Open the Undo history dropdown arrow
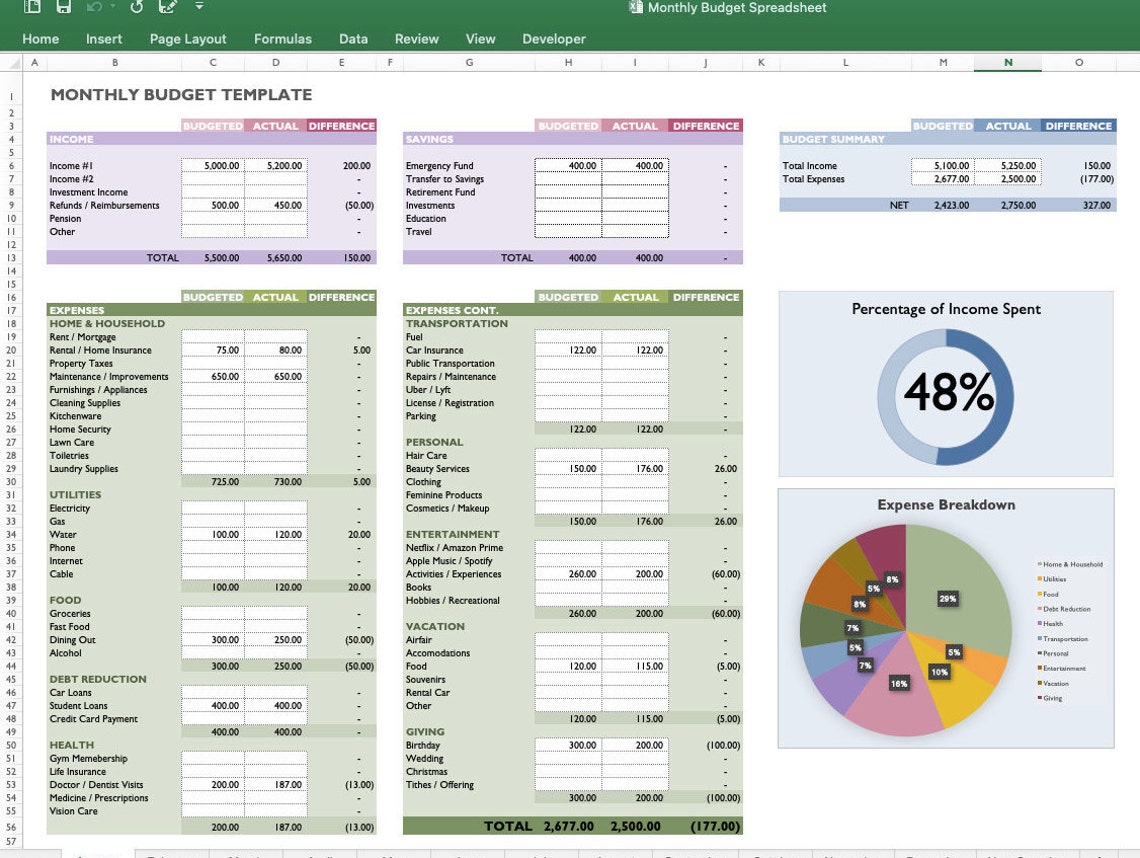The height and width of the screenshot is (858, 1140). coord(113,7)
